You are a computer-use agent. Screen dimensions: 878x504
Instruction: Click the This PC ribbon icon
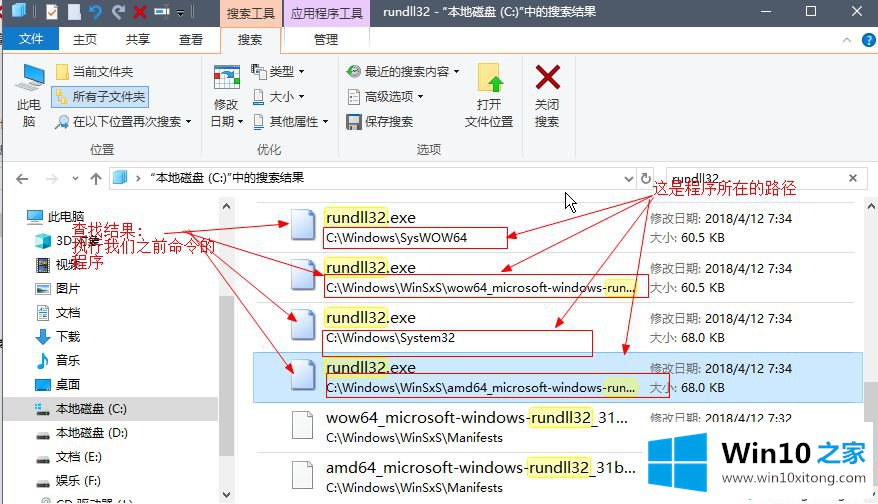pyautogui.click(x=29, y=95)
